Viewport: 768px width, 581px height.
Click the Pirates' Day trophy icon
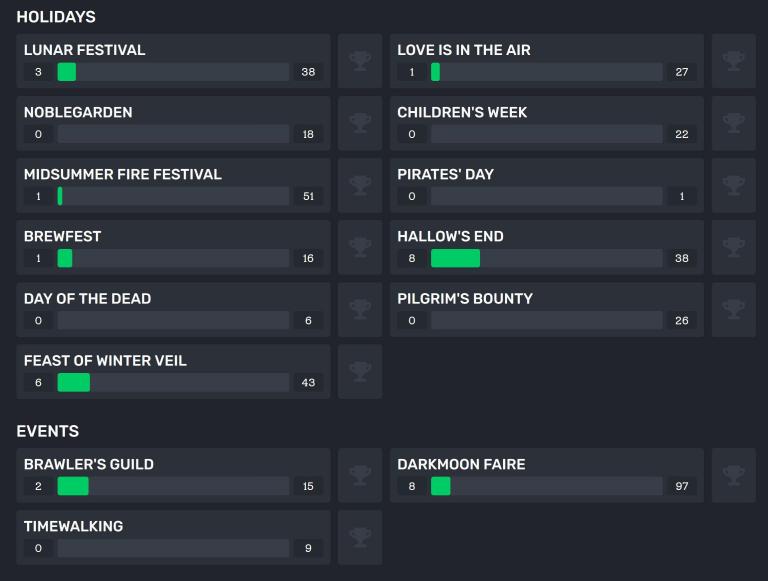(734, 185)
